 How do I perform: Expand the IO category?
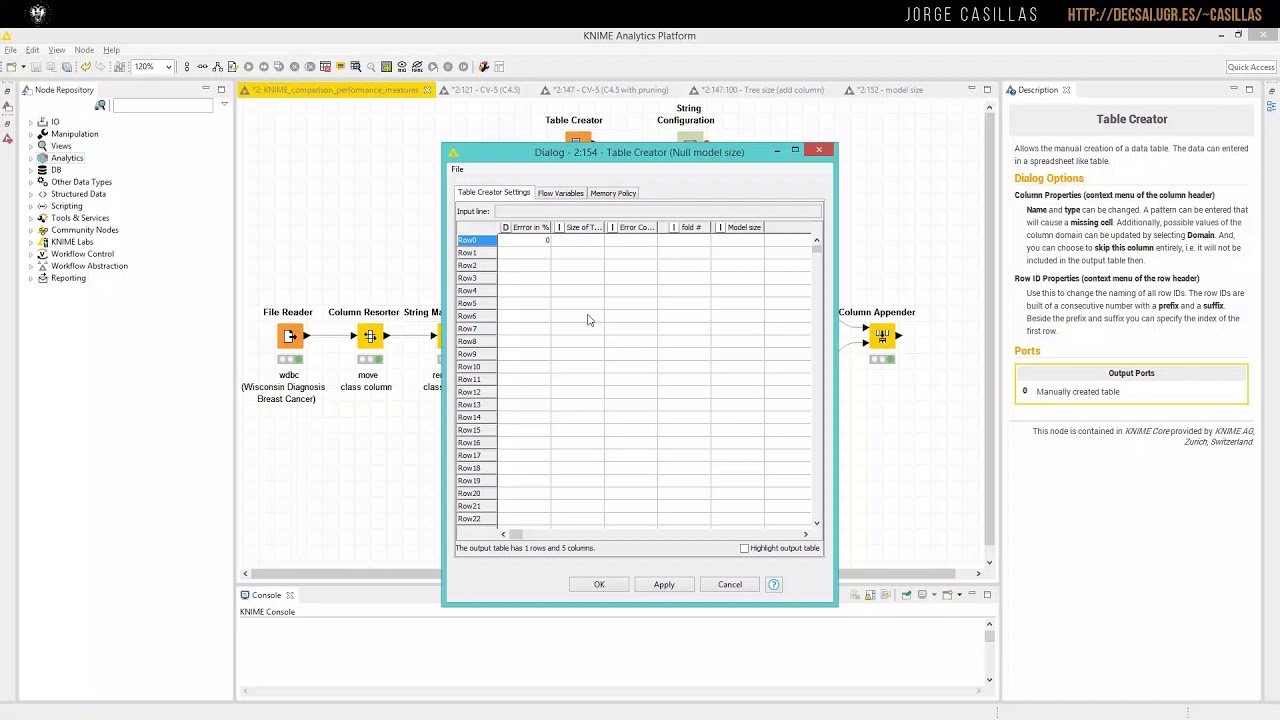click(31, 122)
